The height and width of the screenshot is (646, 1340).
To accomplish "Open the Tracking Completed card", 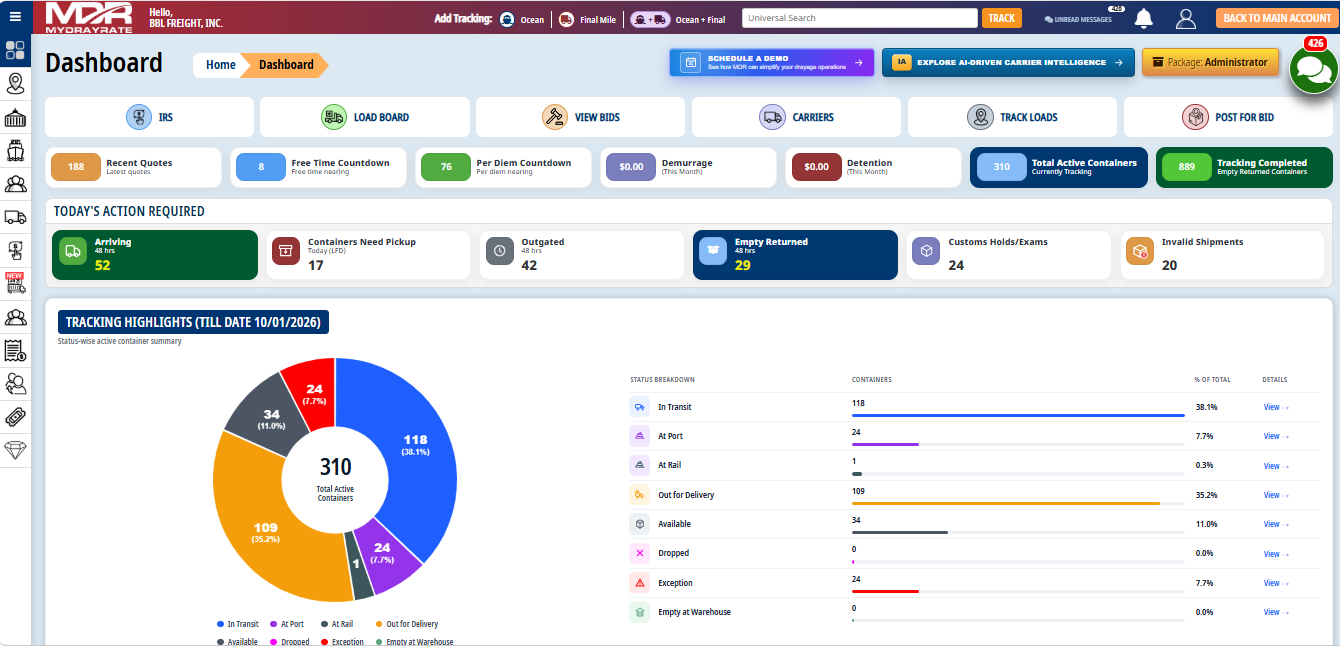I will pyautogui.click(x=1244, y=167).
